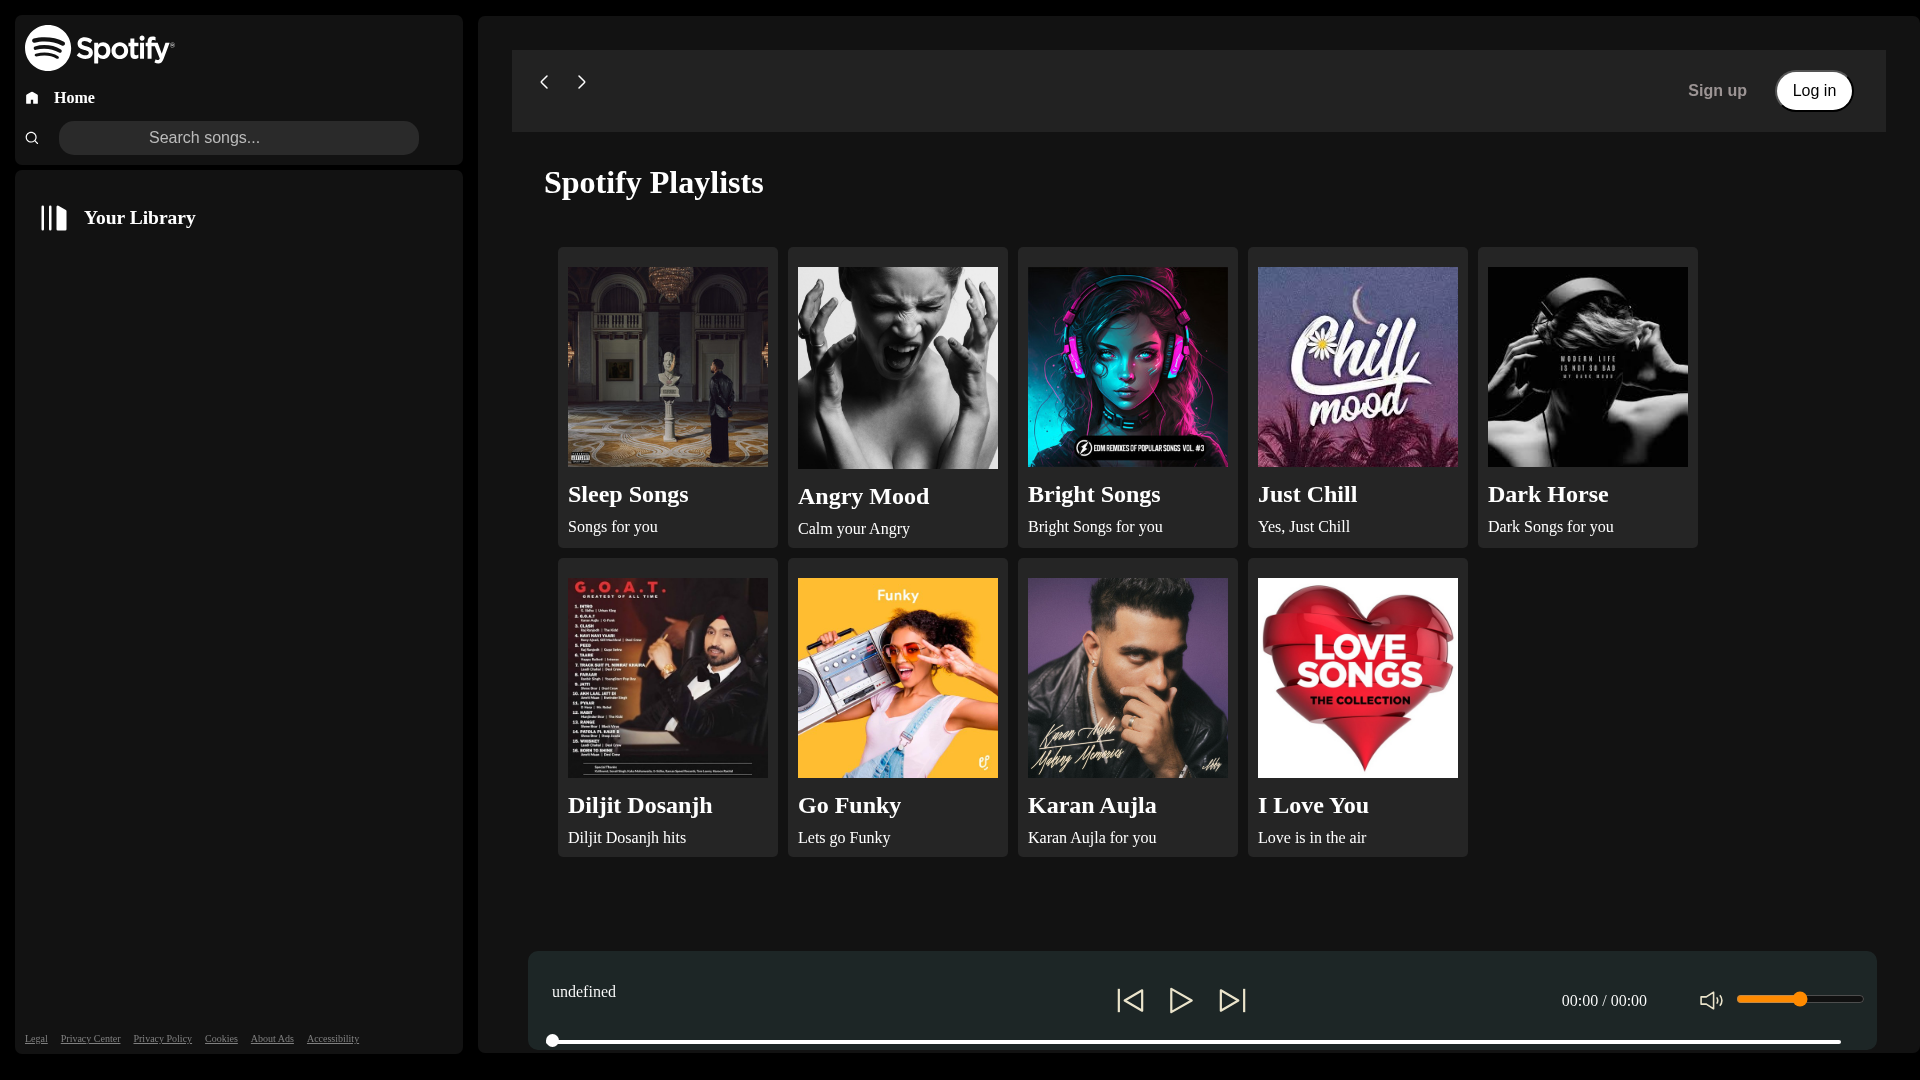
Task: Open Your Library heading
Action: pyautogui.click(x=140, y=218)
